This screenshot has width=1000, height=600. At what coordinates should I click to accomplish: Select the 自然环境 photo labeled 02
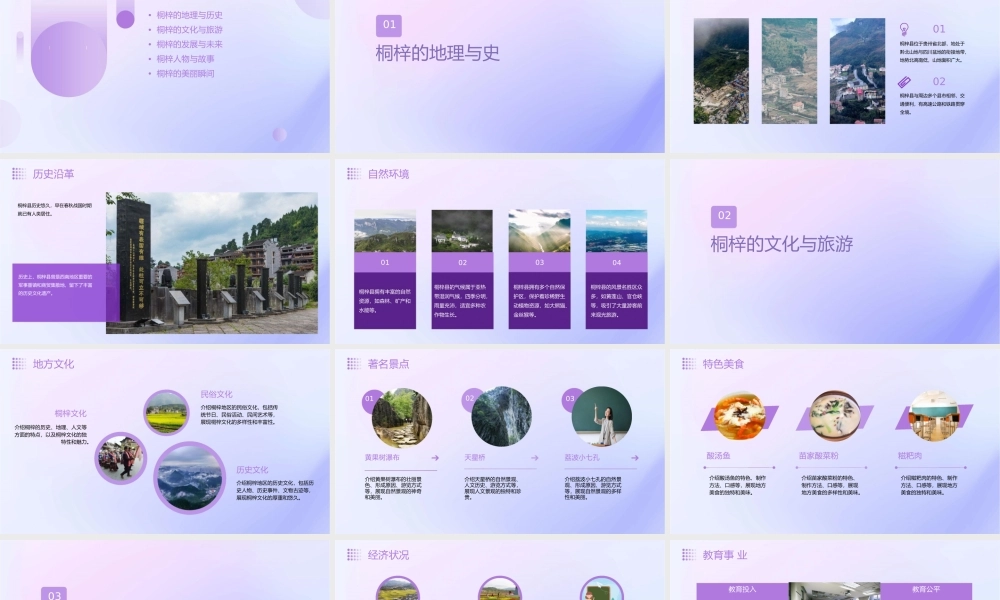coord(462,231)
